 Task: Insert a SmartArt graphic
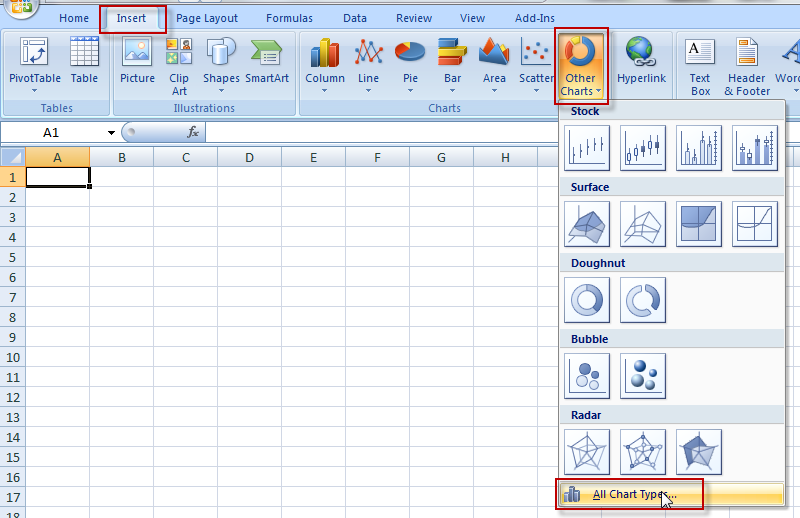[x=267, y=61]
